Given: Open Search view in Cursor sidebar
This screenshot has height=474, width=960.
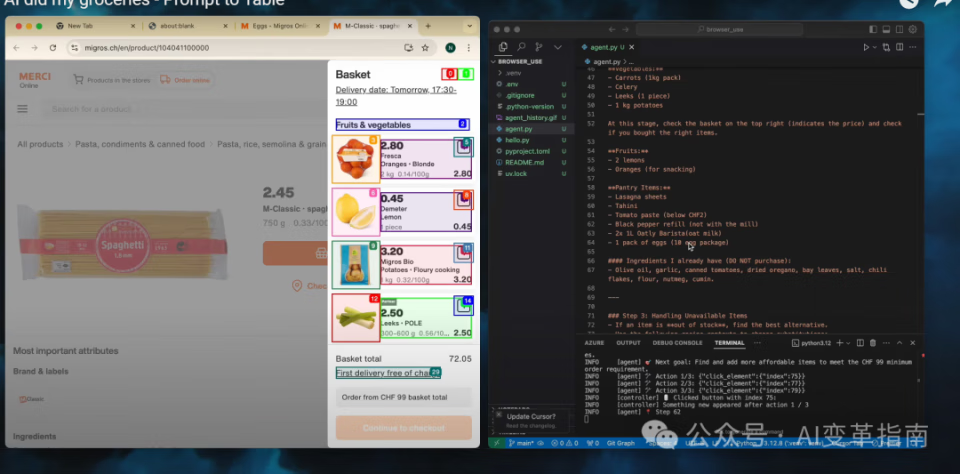Looking at the screenshot, I should click(x=522, y=47).
